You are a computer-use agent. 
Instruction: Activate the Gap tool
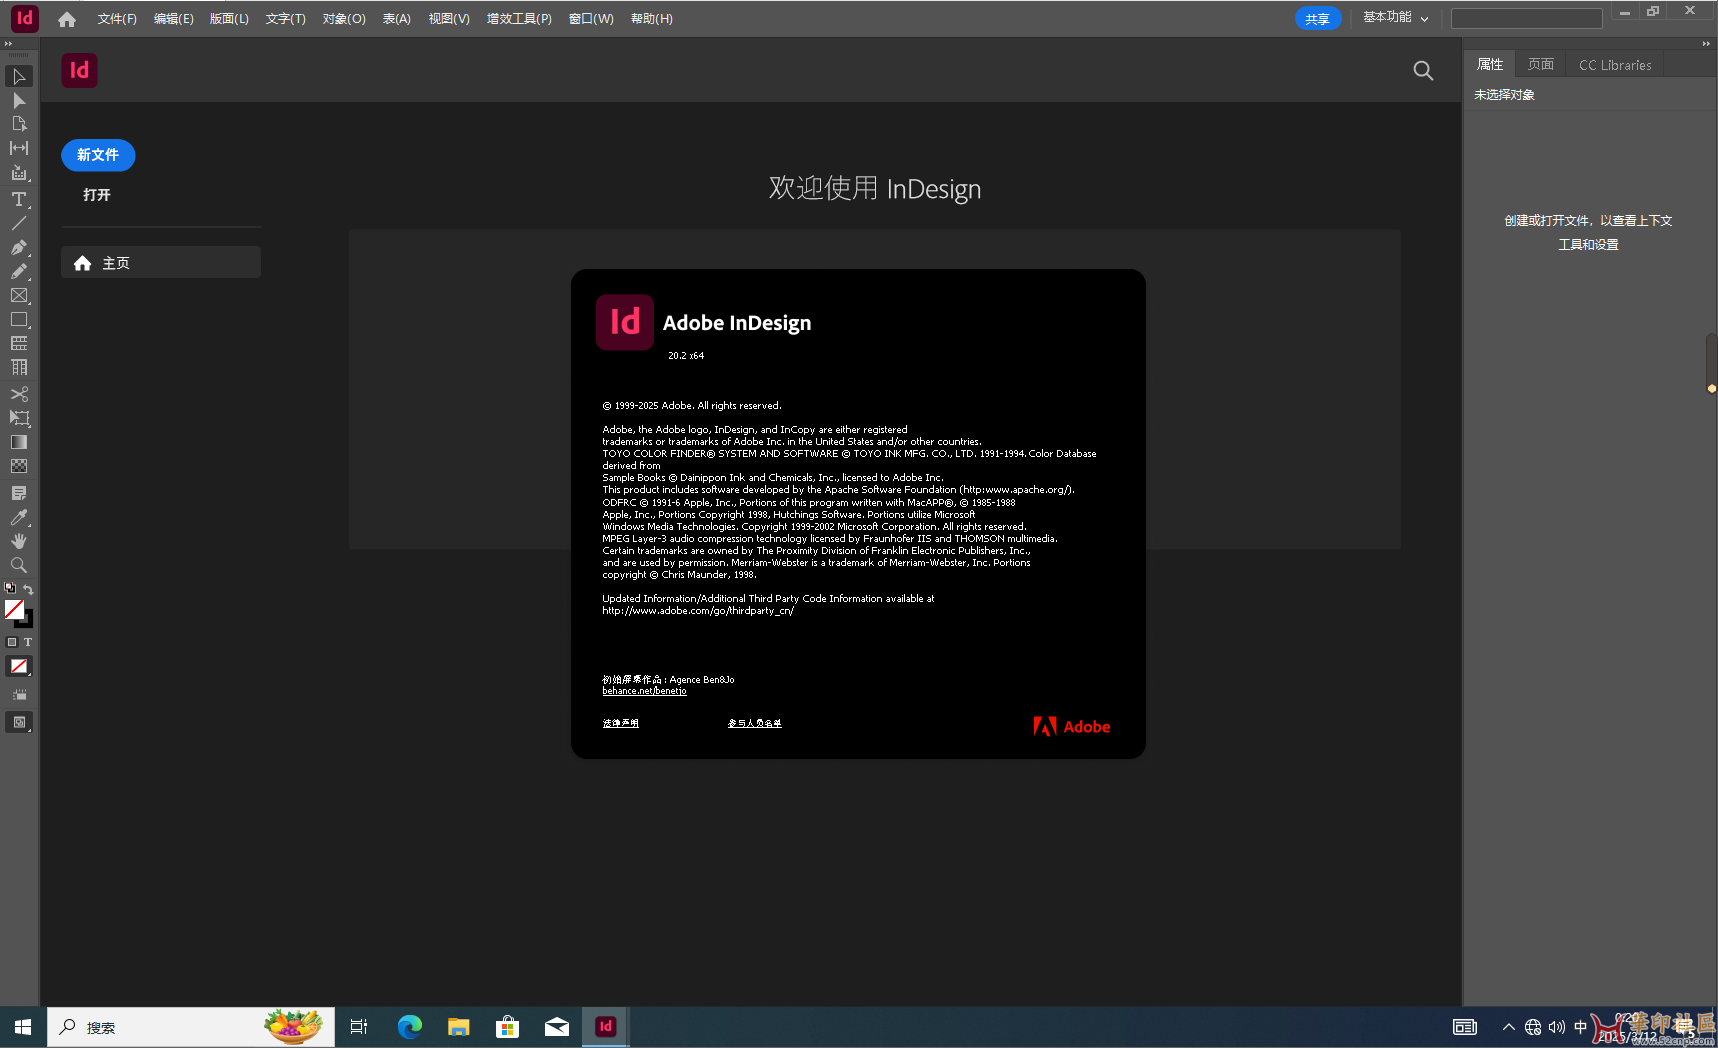(19, 148)
